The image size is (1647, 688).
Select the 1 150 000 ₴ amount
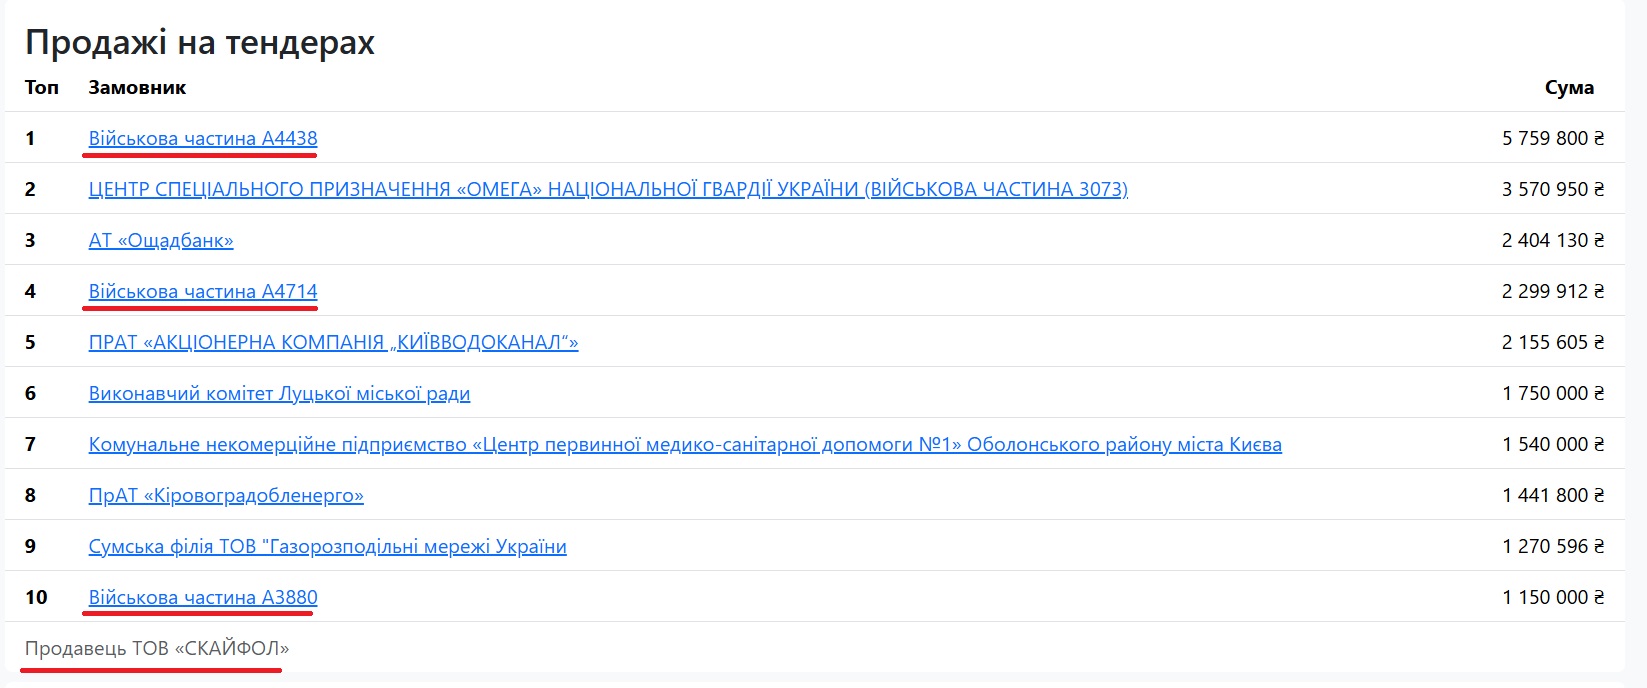tap(1553, 597)
